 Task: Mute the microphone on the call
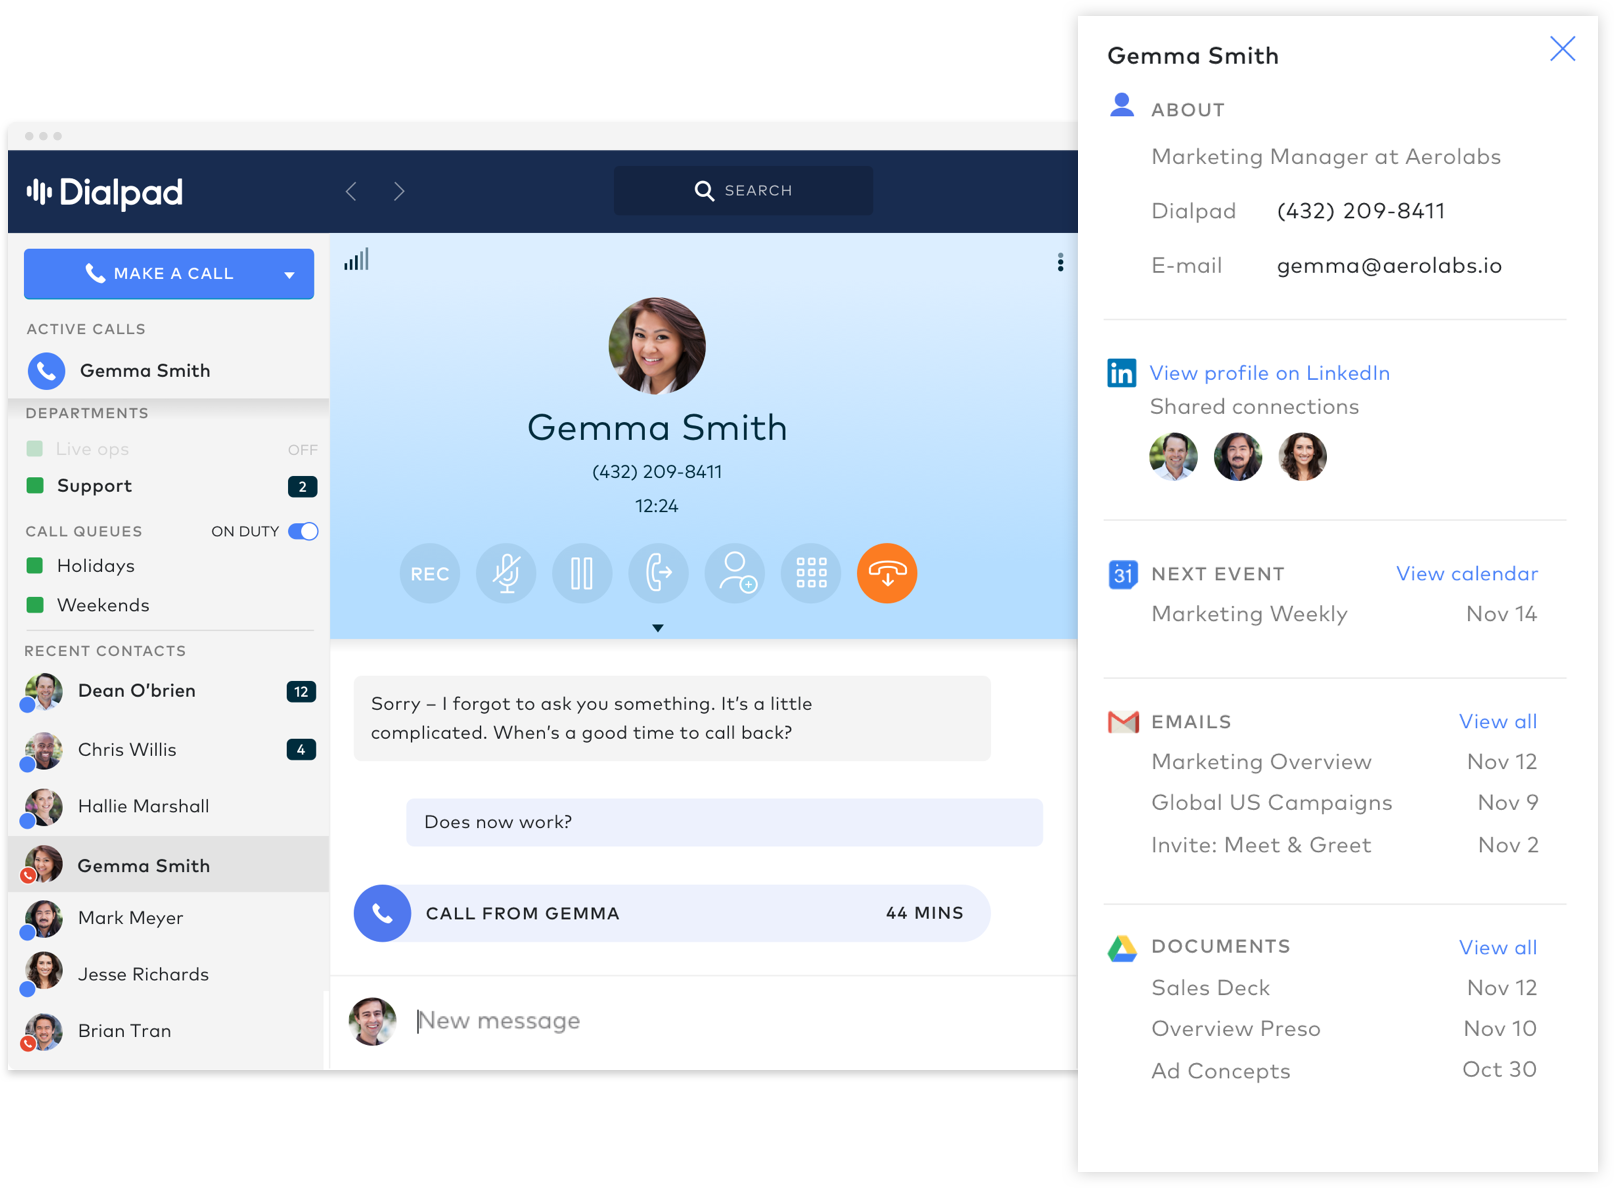[506, 573]
